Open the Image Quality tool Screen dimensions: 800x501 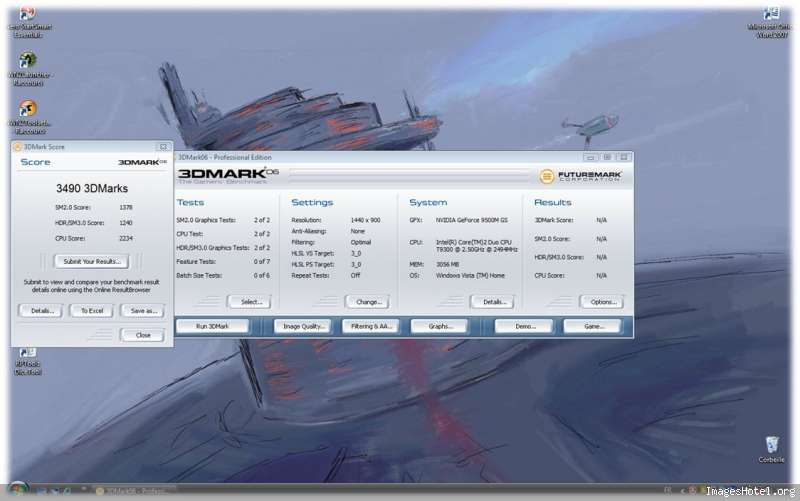[301, 326]
